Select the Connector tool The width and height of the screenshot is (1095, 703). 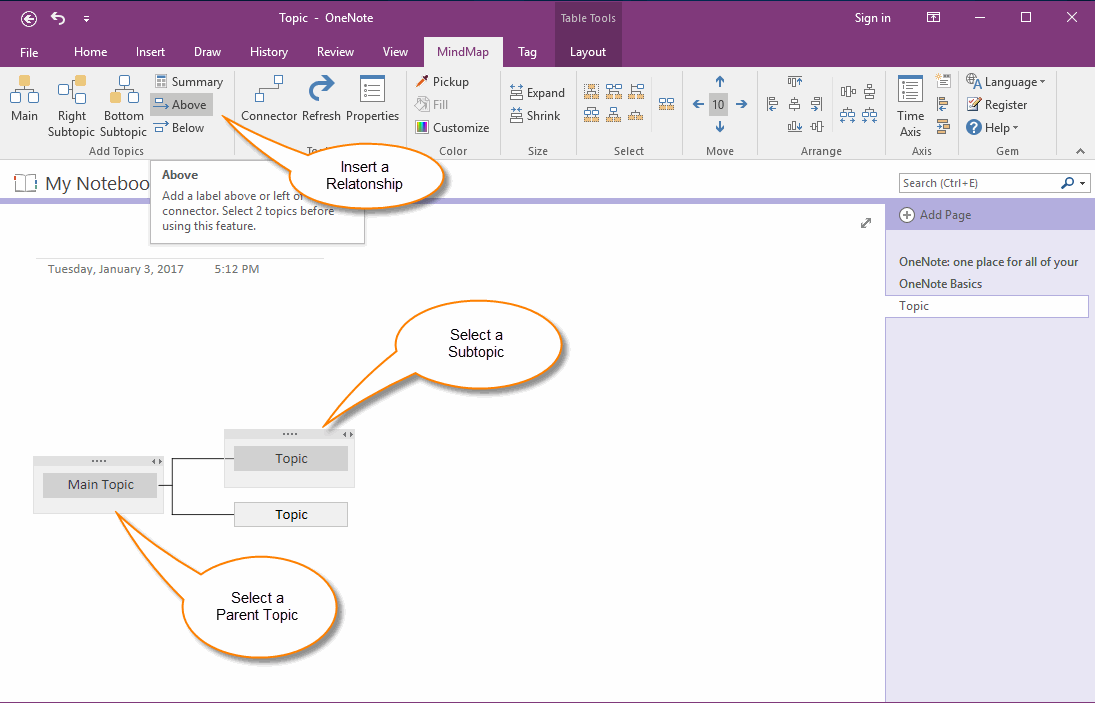pyautogui.click(x=269, y=99)
